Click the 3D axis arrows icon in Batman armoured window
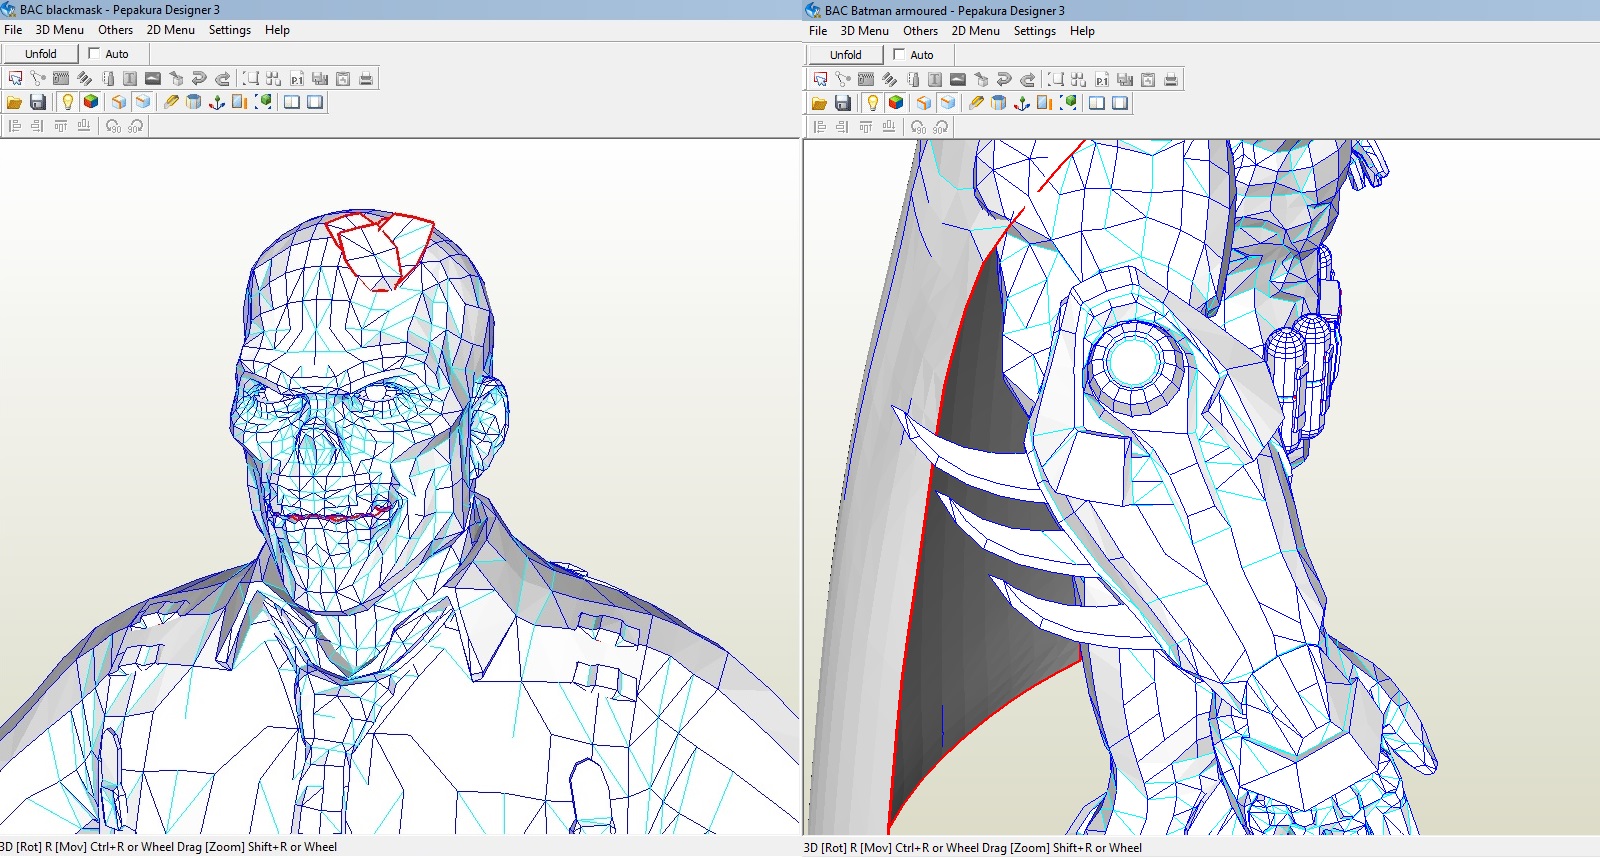 1022,103
